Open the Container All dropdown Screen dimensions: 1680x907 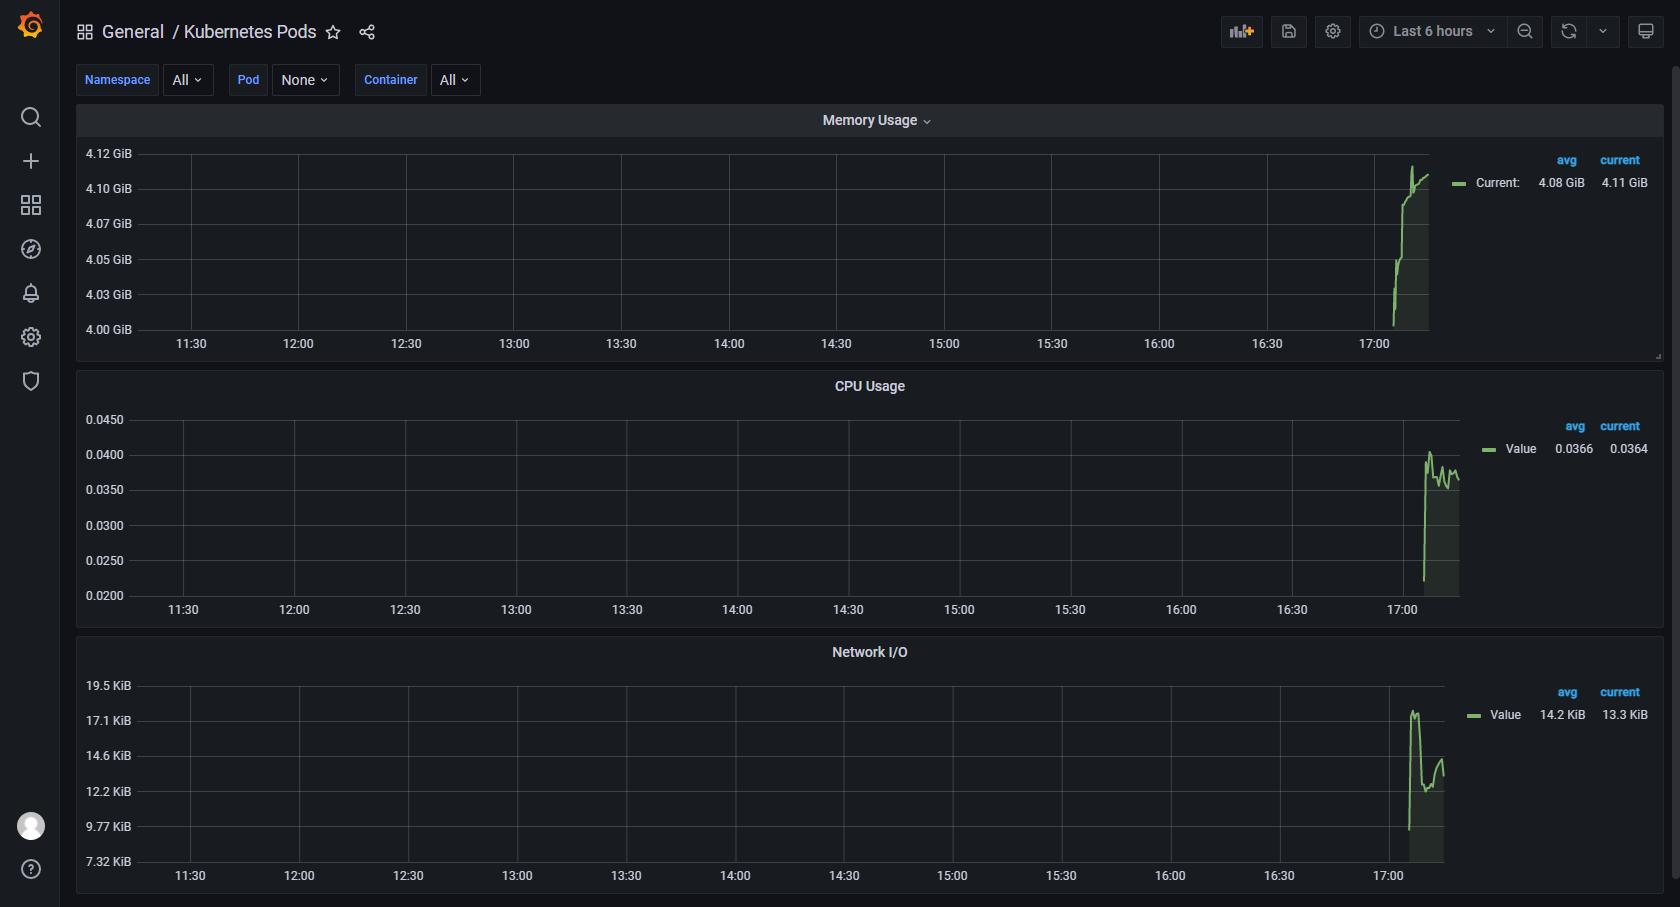[x=455, y=80]
